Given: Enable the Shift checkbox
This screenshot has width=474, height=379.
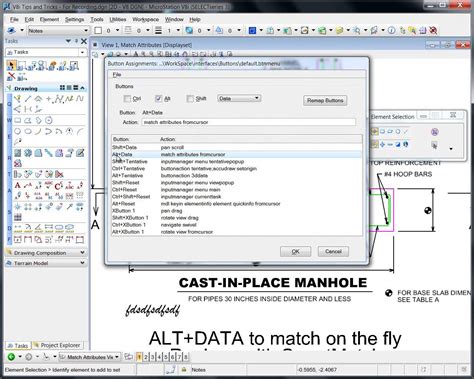Looking at the screenshot, I should [x=190, y=99].
